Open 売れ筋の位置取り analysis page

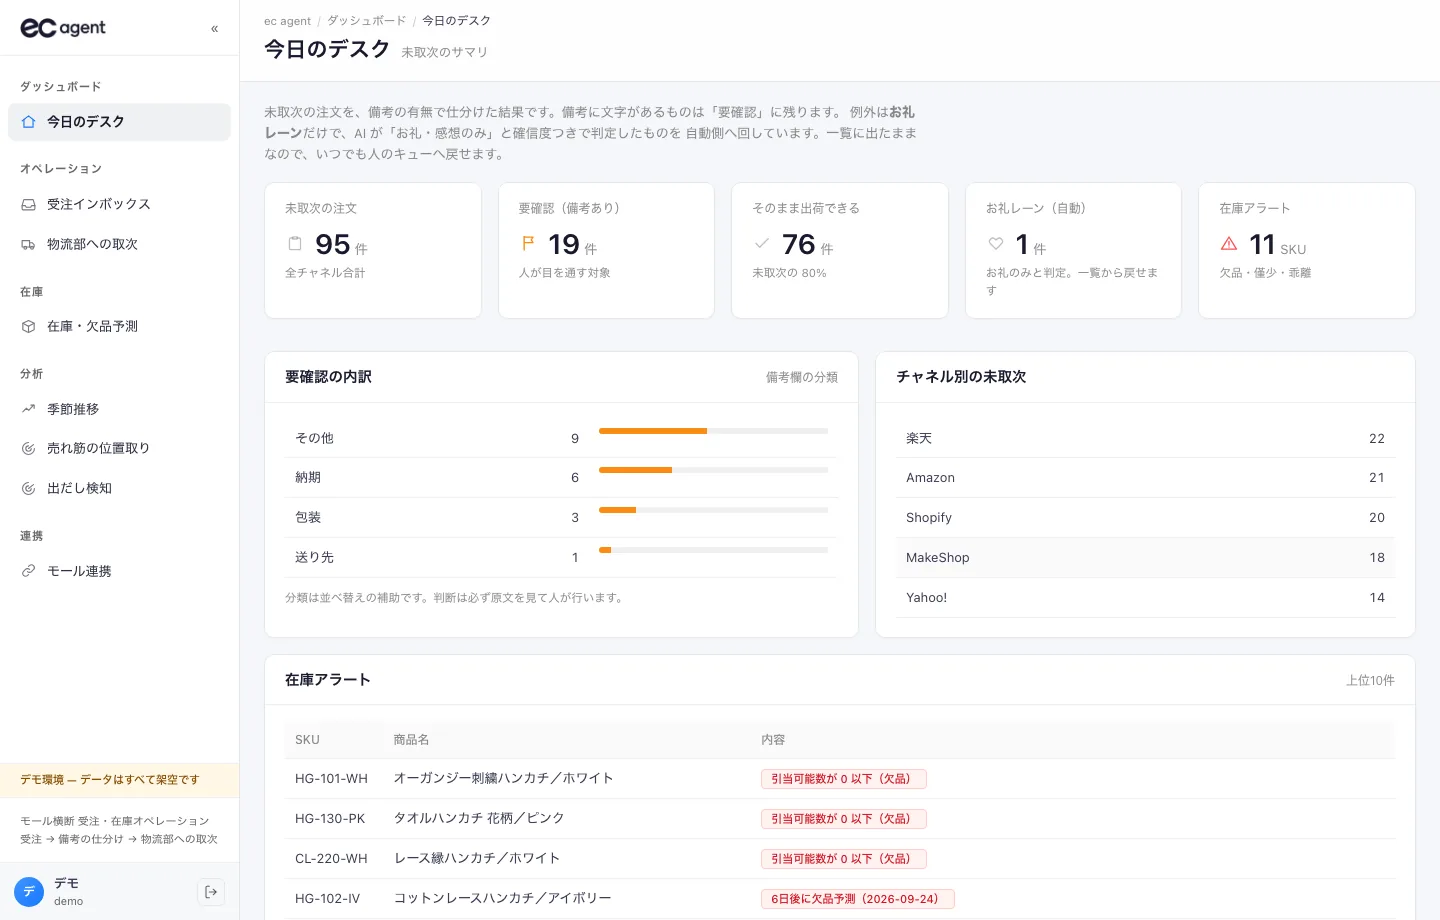tap(119, 448)
